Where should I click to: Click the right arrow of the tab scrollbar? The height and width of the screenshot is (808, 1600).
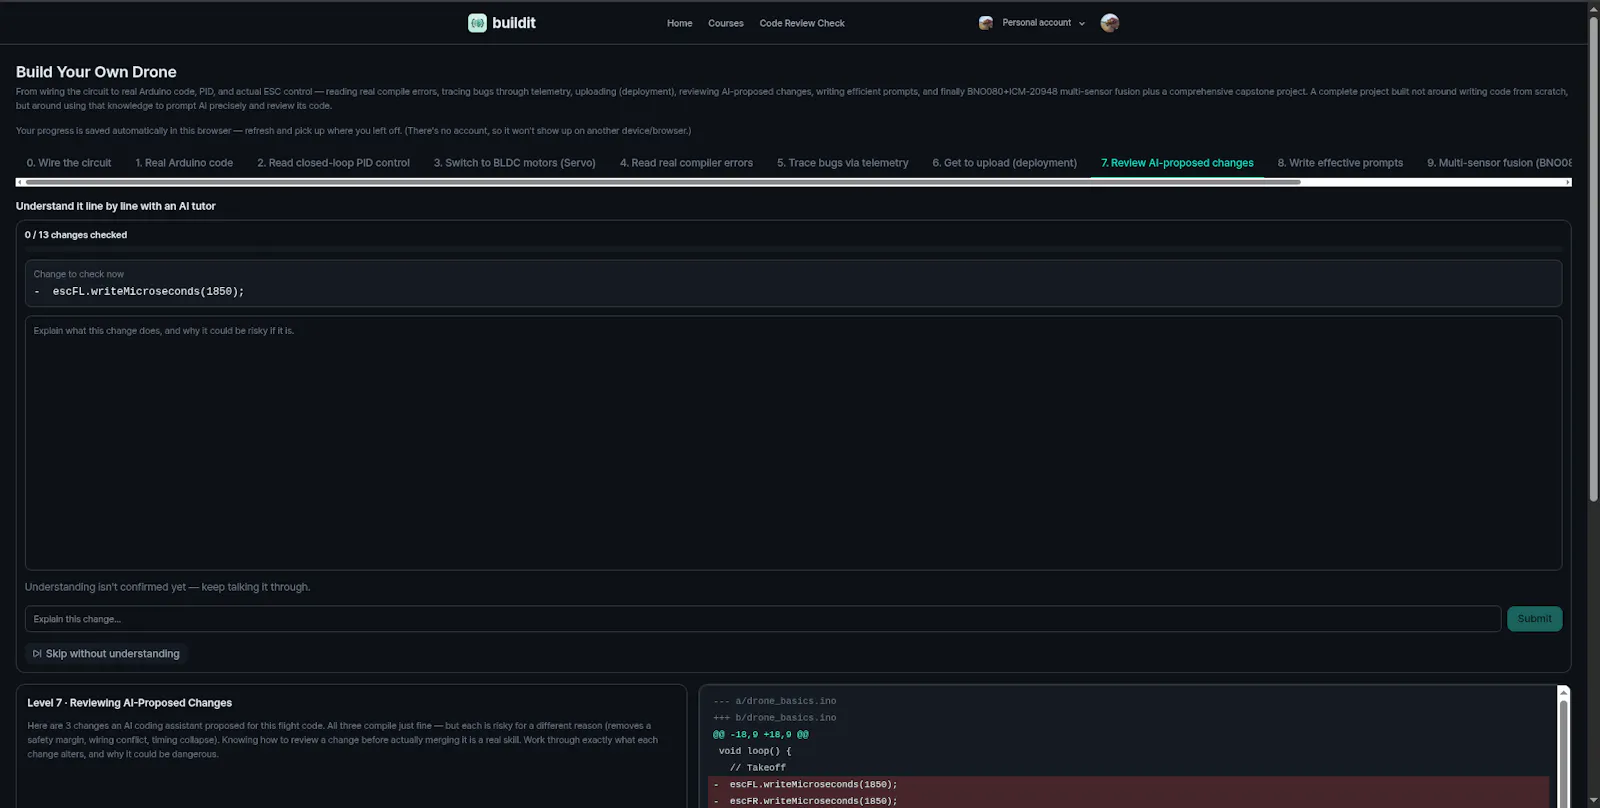click(1568, 182)
